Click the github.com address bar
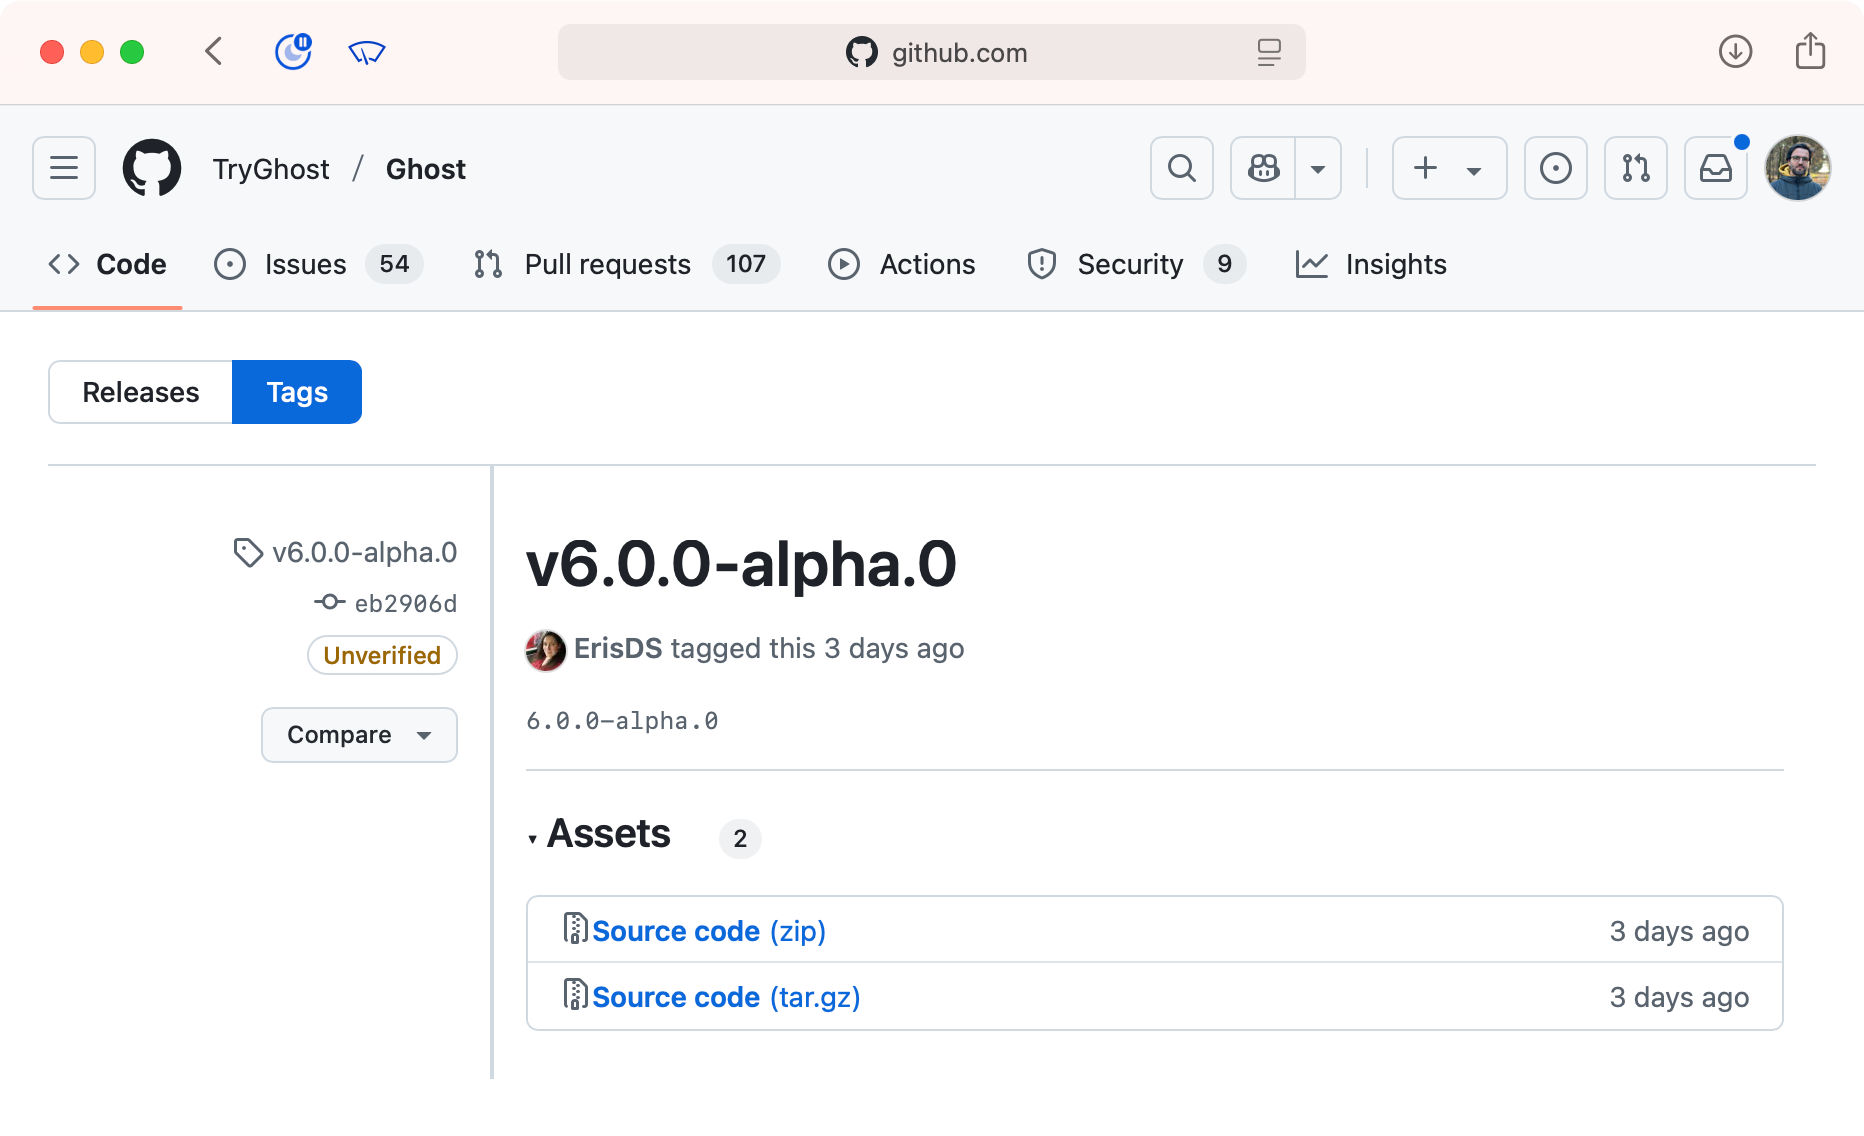The image size is (1864, 1136). pos(932,52)
